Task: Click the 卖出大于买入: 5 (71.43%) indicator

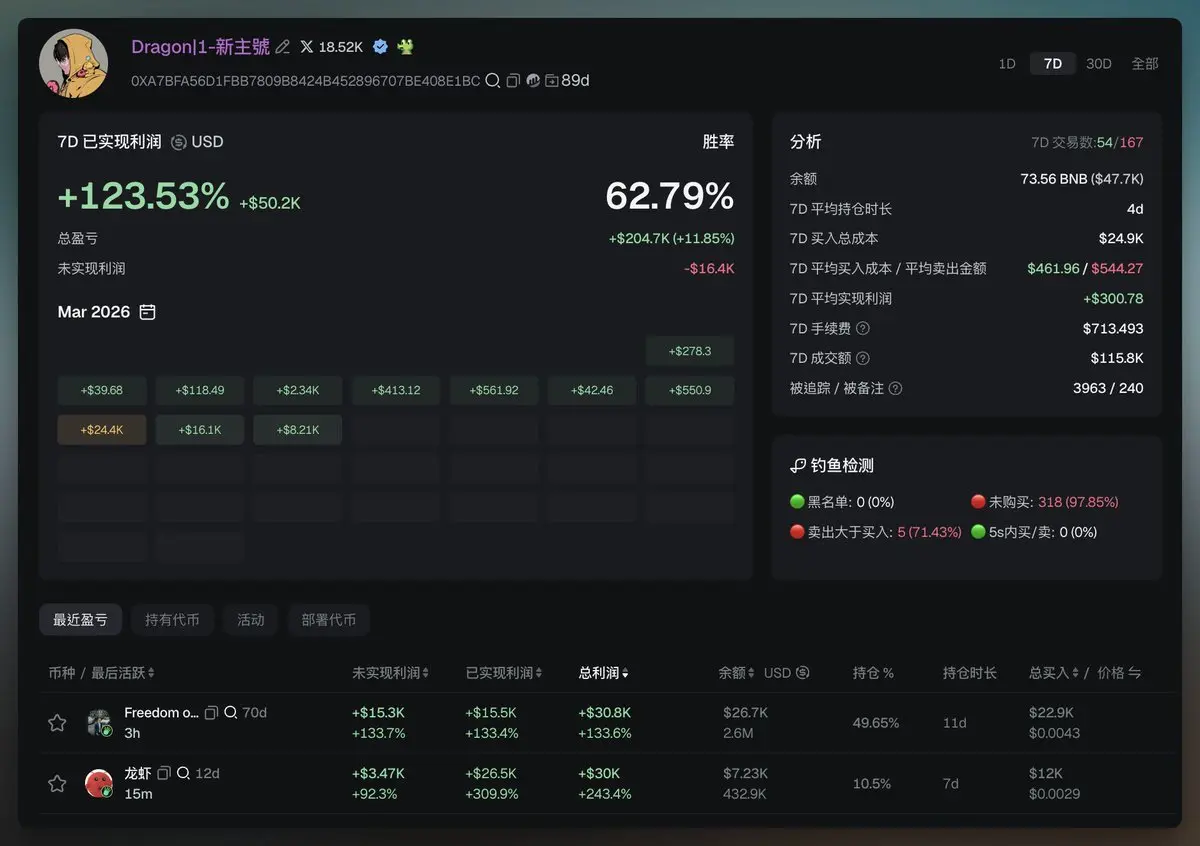Action: tap(876, 532)
